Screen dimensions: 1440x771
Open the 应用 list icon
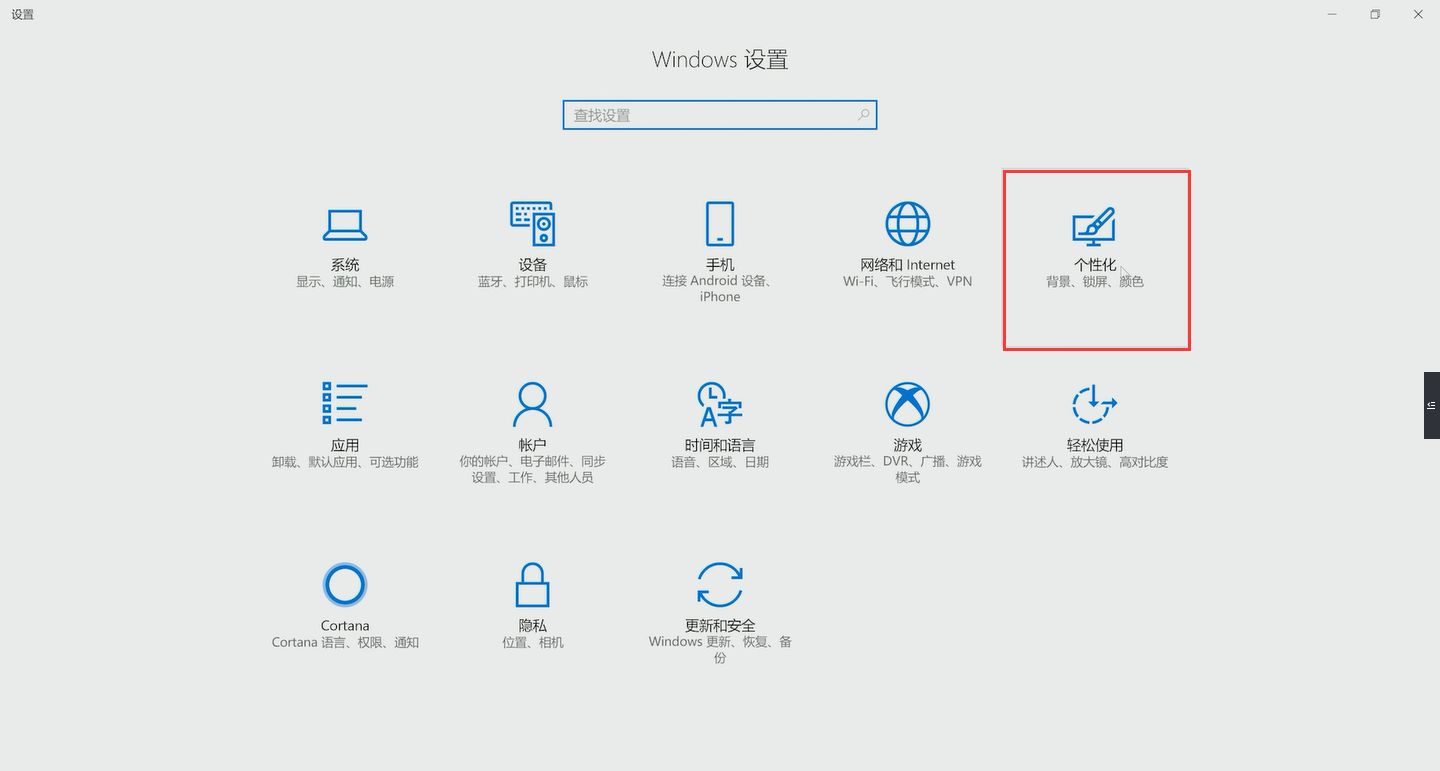pos(345,404)
